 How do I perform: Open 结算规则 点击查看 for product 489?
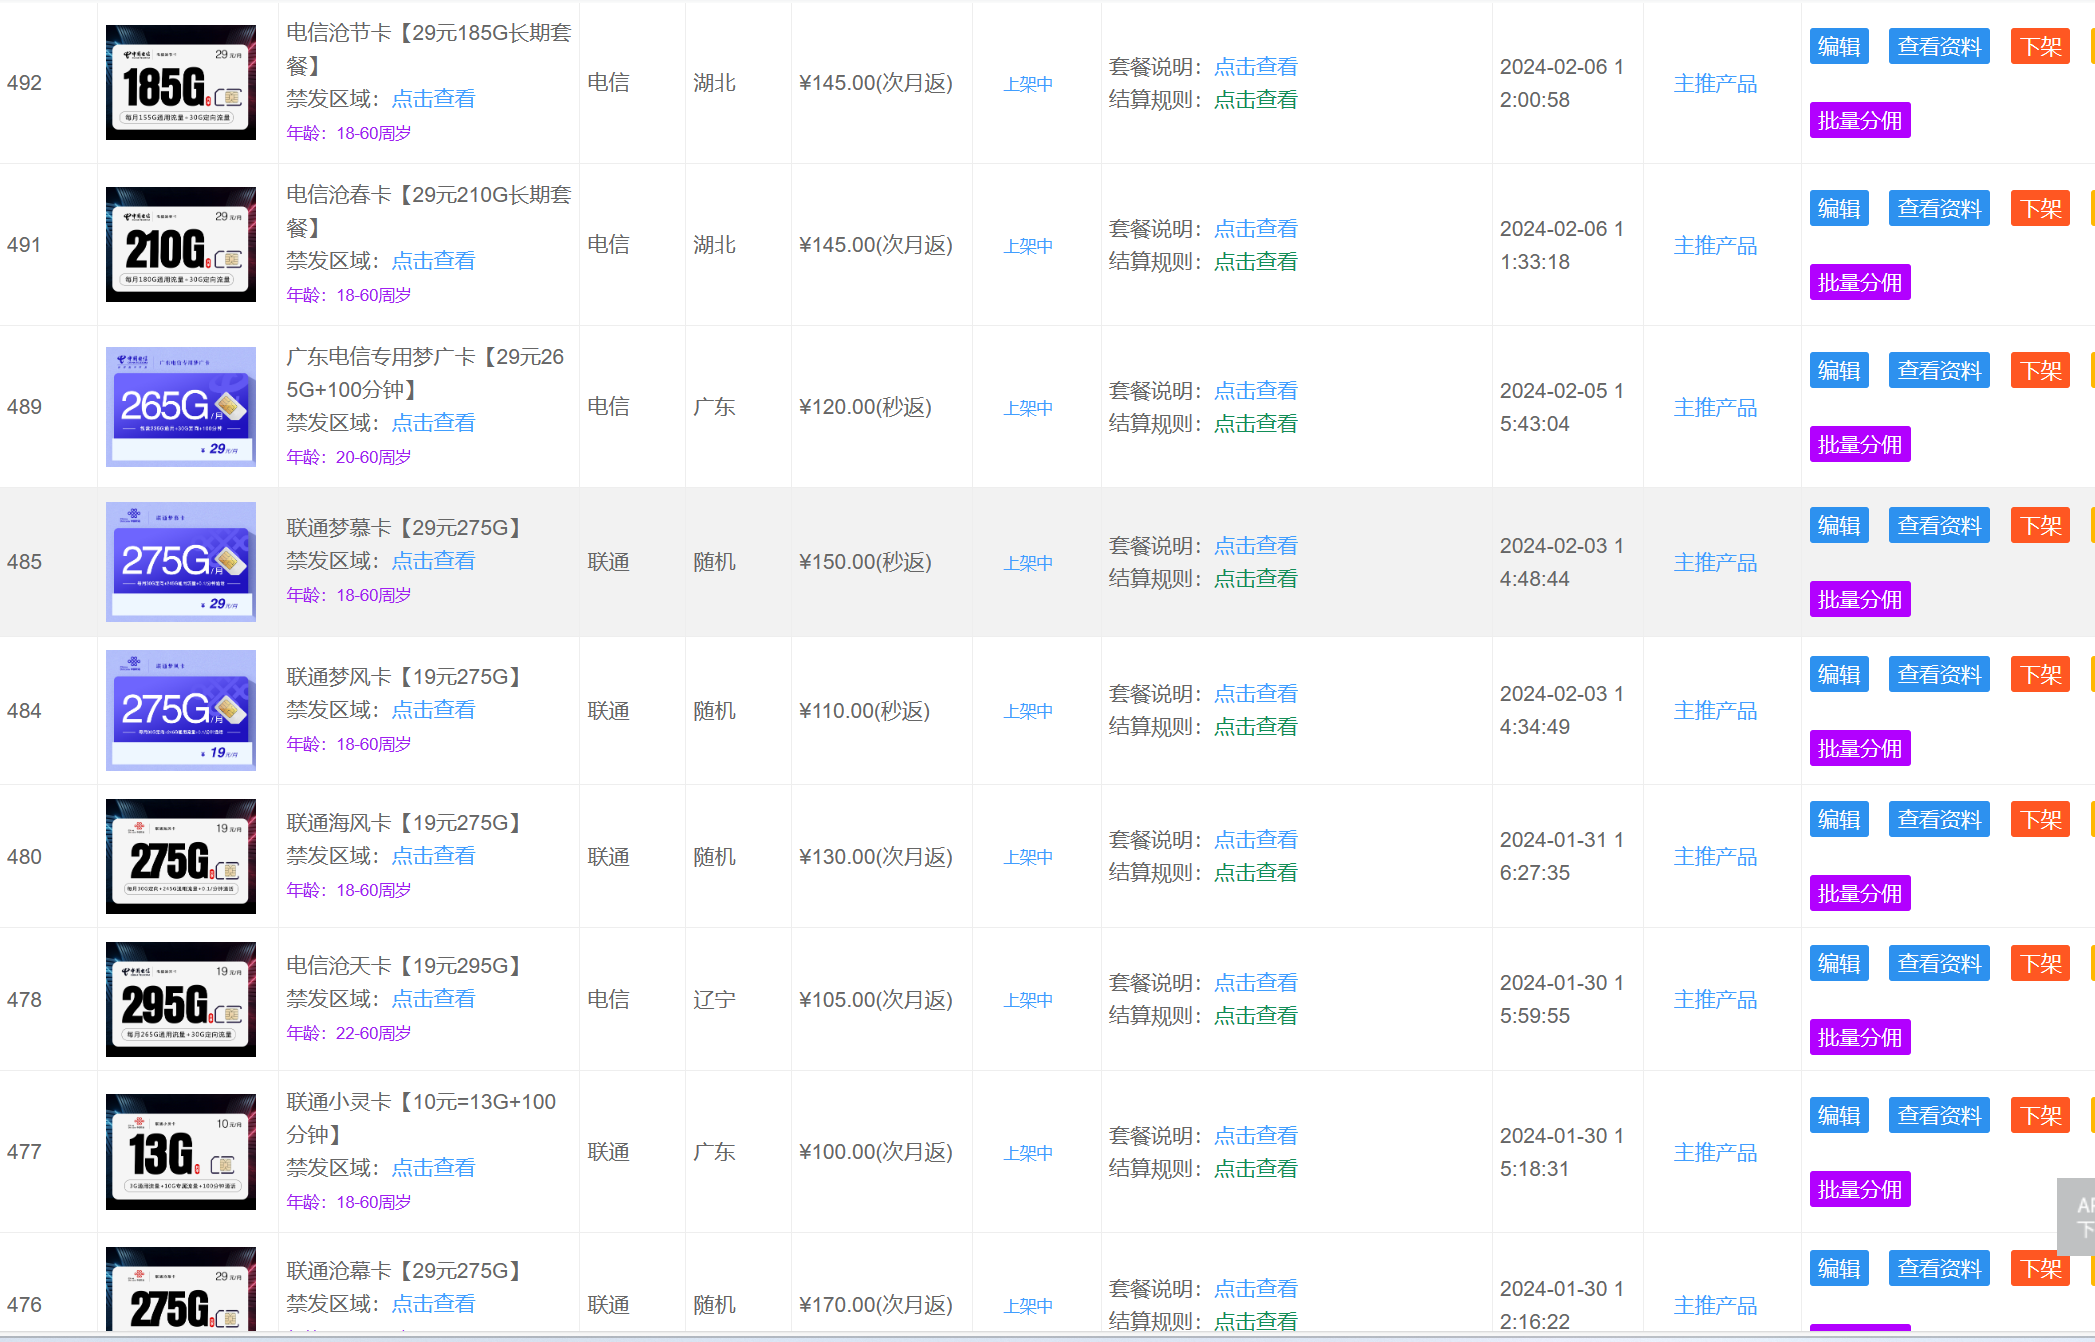pyautogui.click(x=1256, y=423)
